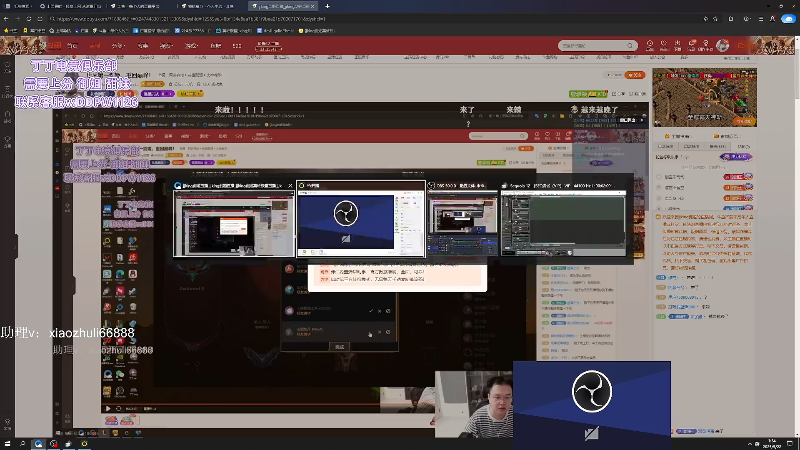Open the Windows Start menu

pyautogui.click(x=7, y=444)
